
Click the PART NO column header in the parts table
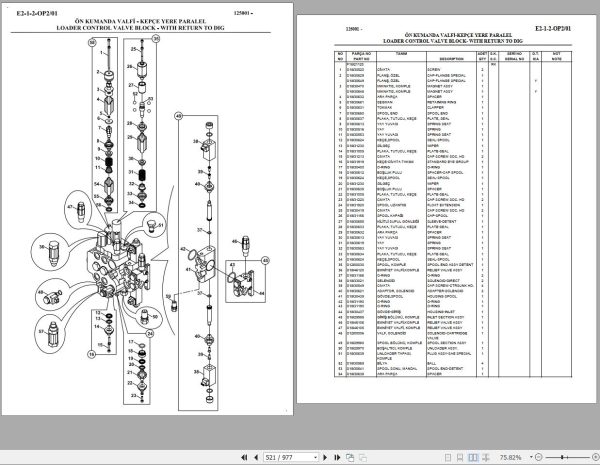click(361, 59)
